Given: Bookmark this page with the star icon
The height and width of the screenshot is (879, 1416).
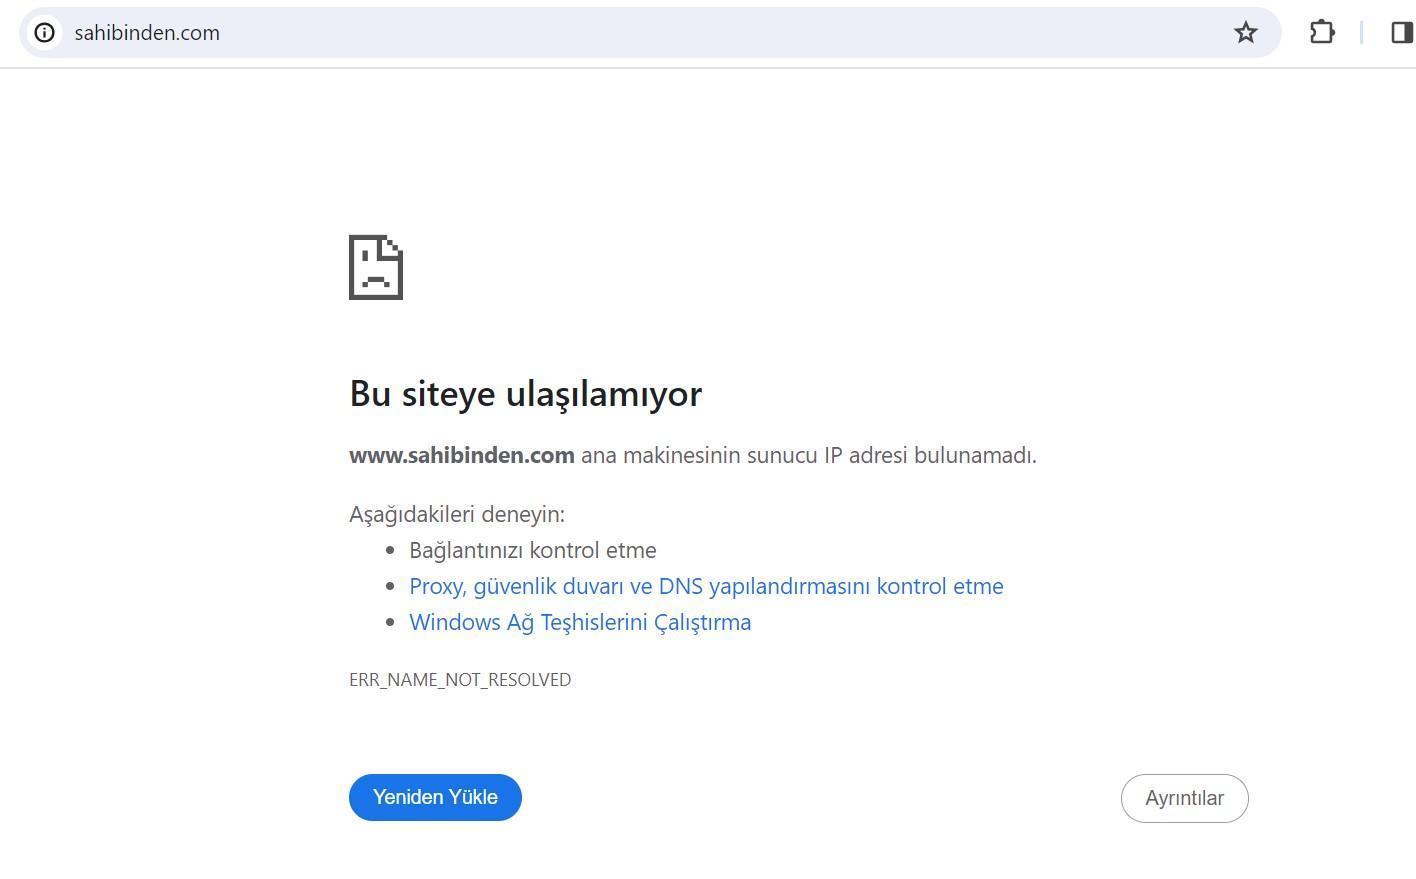Looking at the screenshot, I should coord(1245,32).
